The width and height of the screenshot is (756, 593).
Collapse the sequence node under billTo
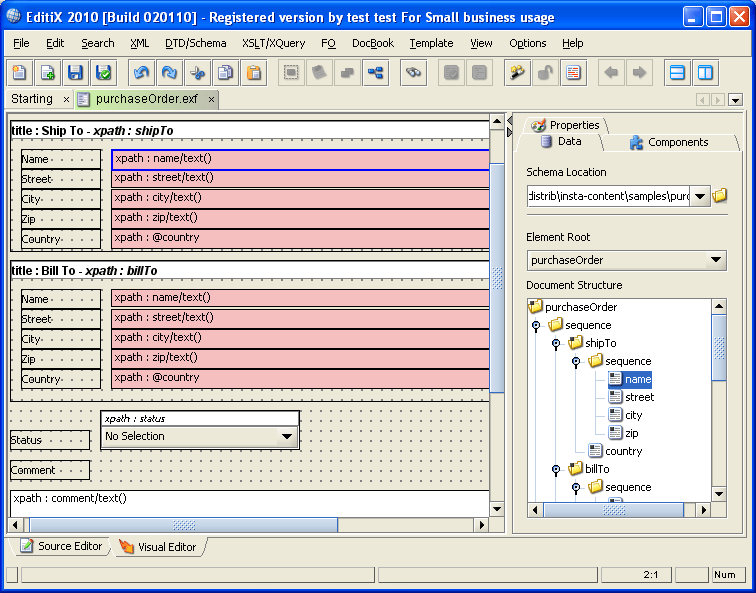point(576,487)
